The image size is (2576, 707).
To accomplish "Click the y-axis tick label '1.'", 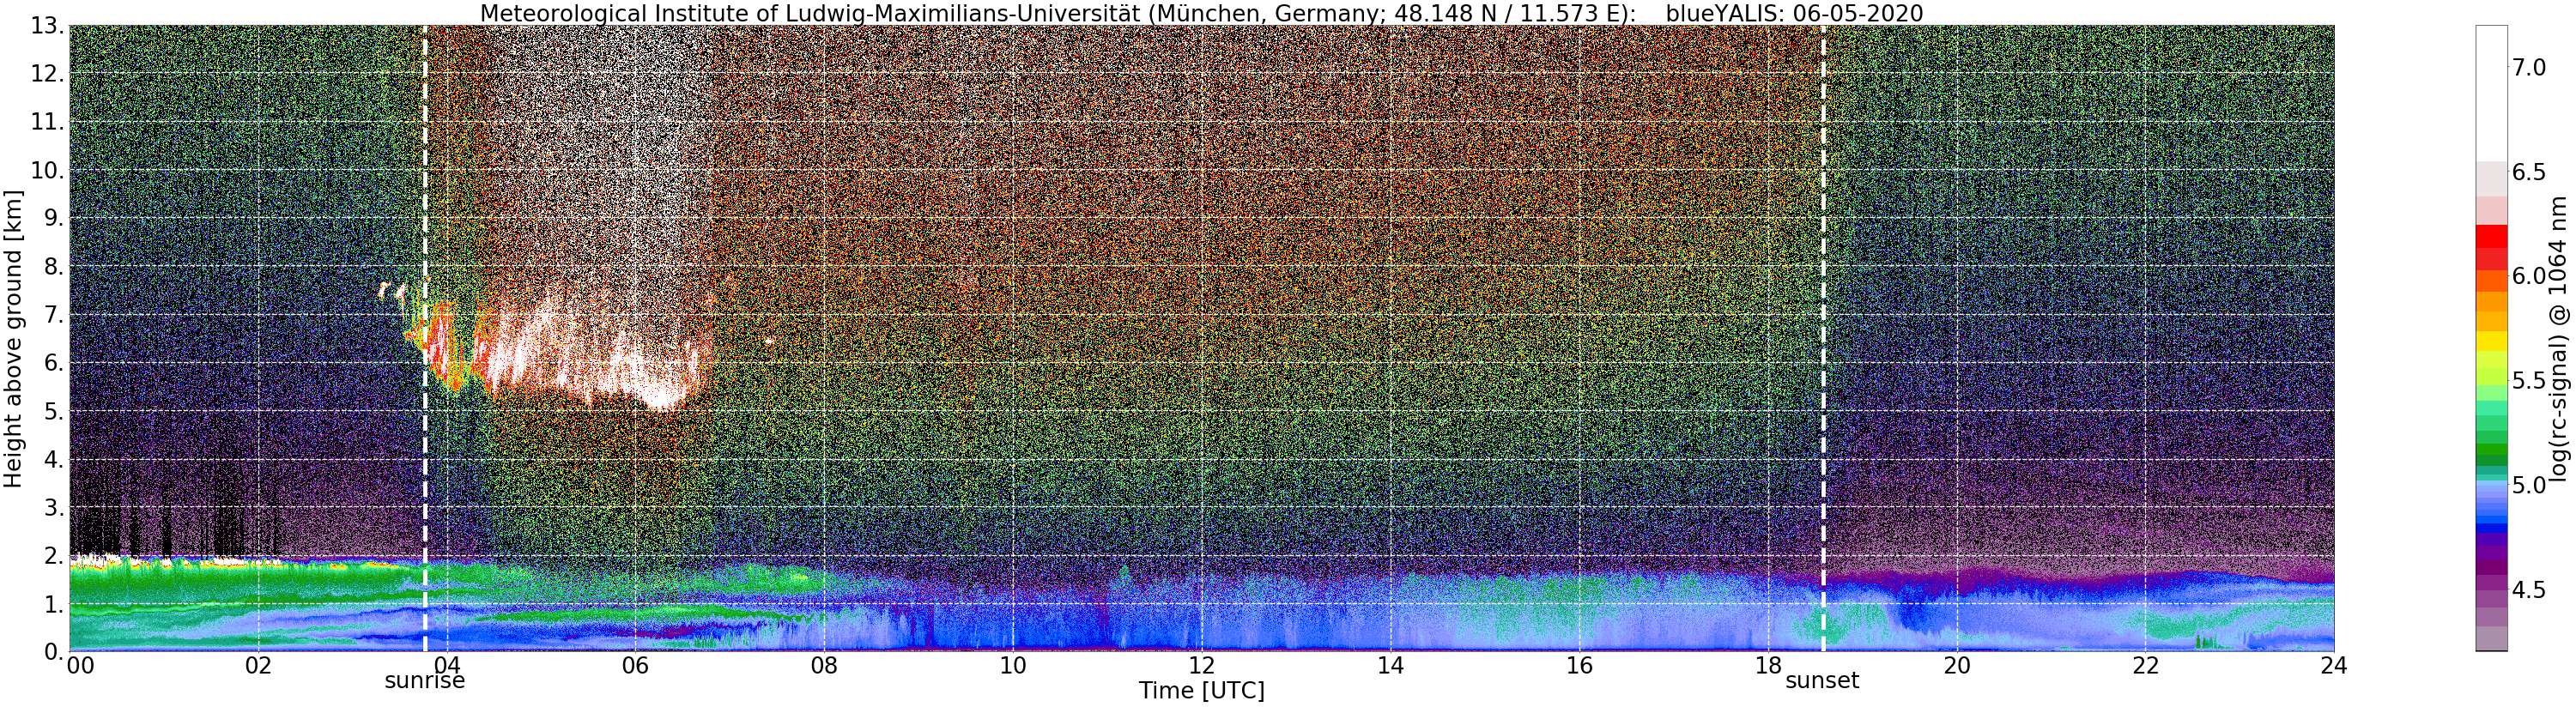I will click(x=55, y=604).
